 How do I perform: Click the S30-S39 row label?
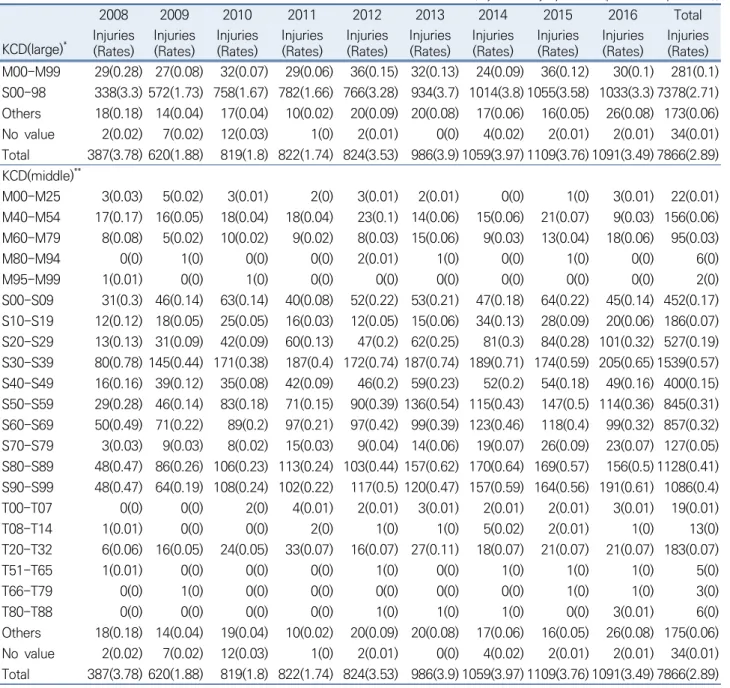coord(27,363)
